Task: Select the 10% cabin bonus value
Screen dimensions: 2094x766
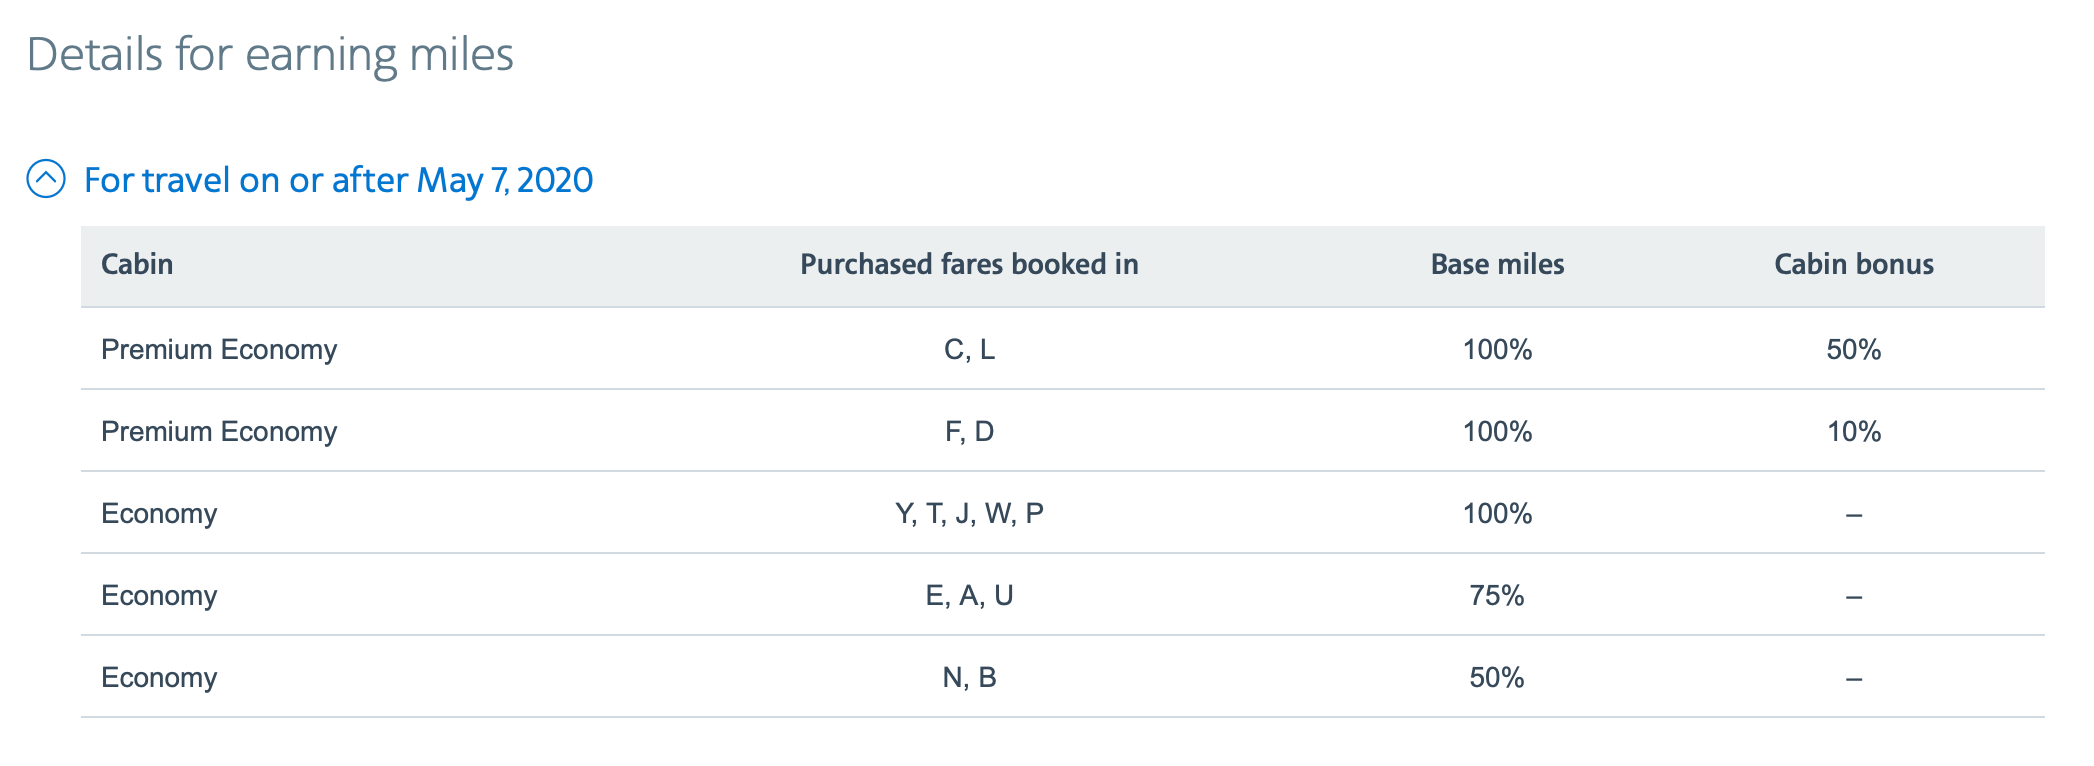Action: click(1852, 431)
